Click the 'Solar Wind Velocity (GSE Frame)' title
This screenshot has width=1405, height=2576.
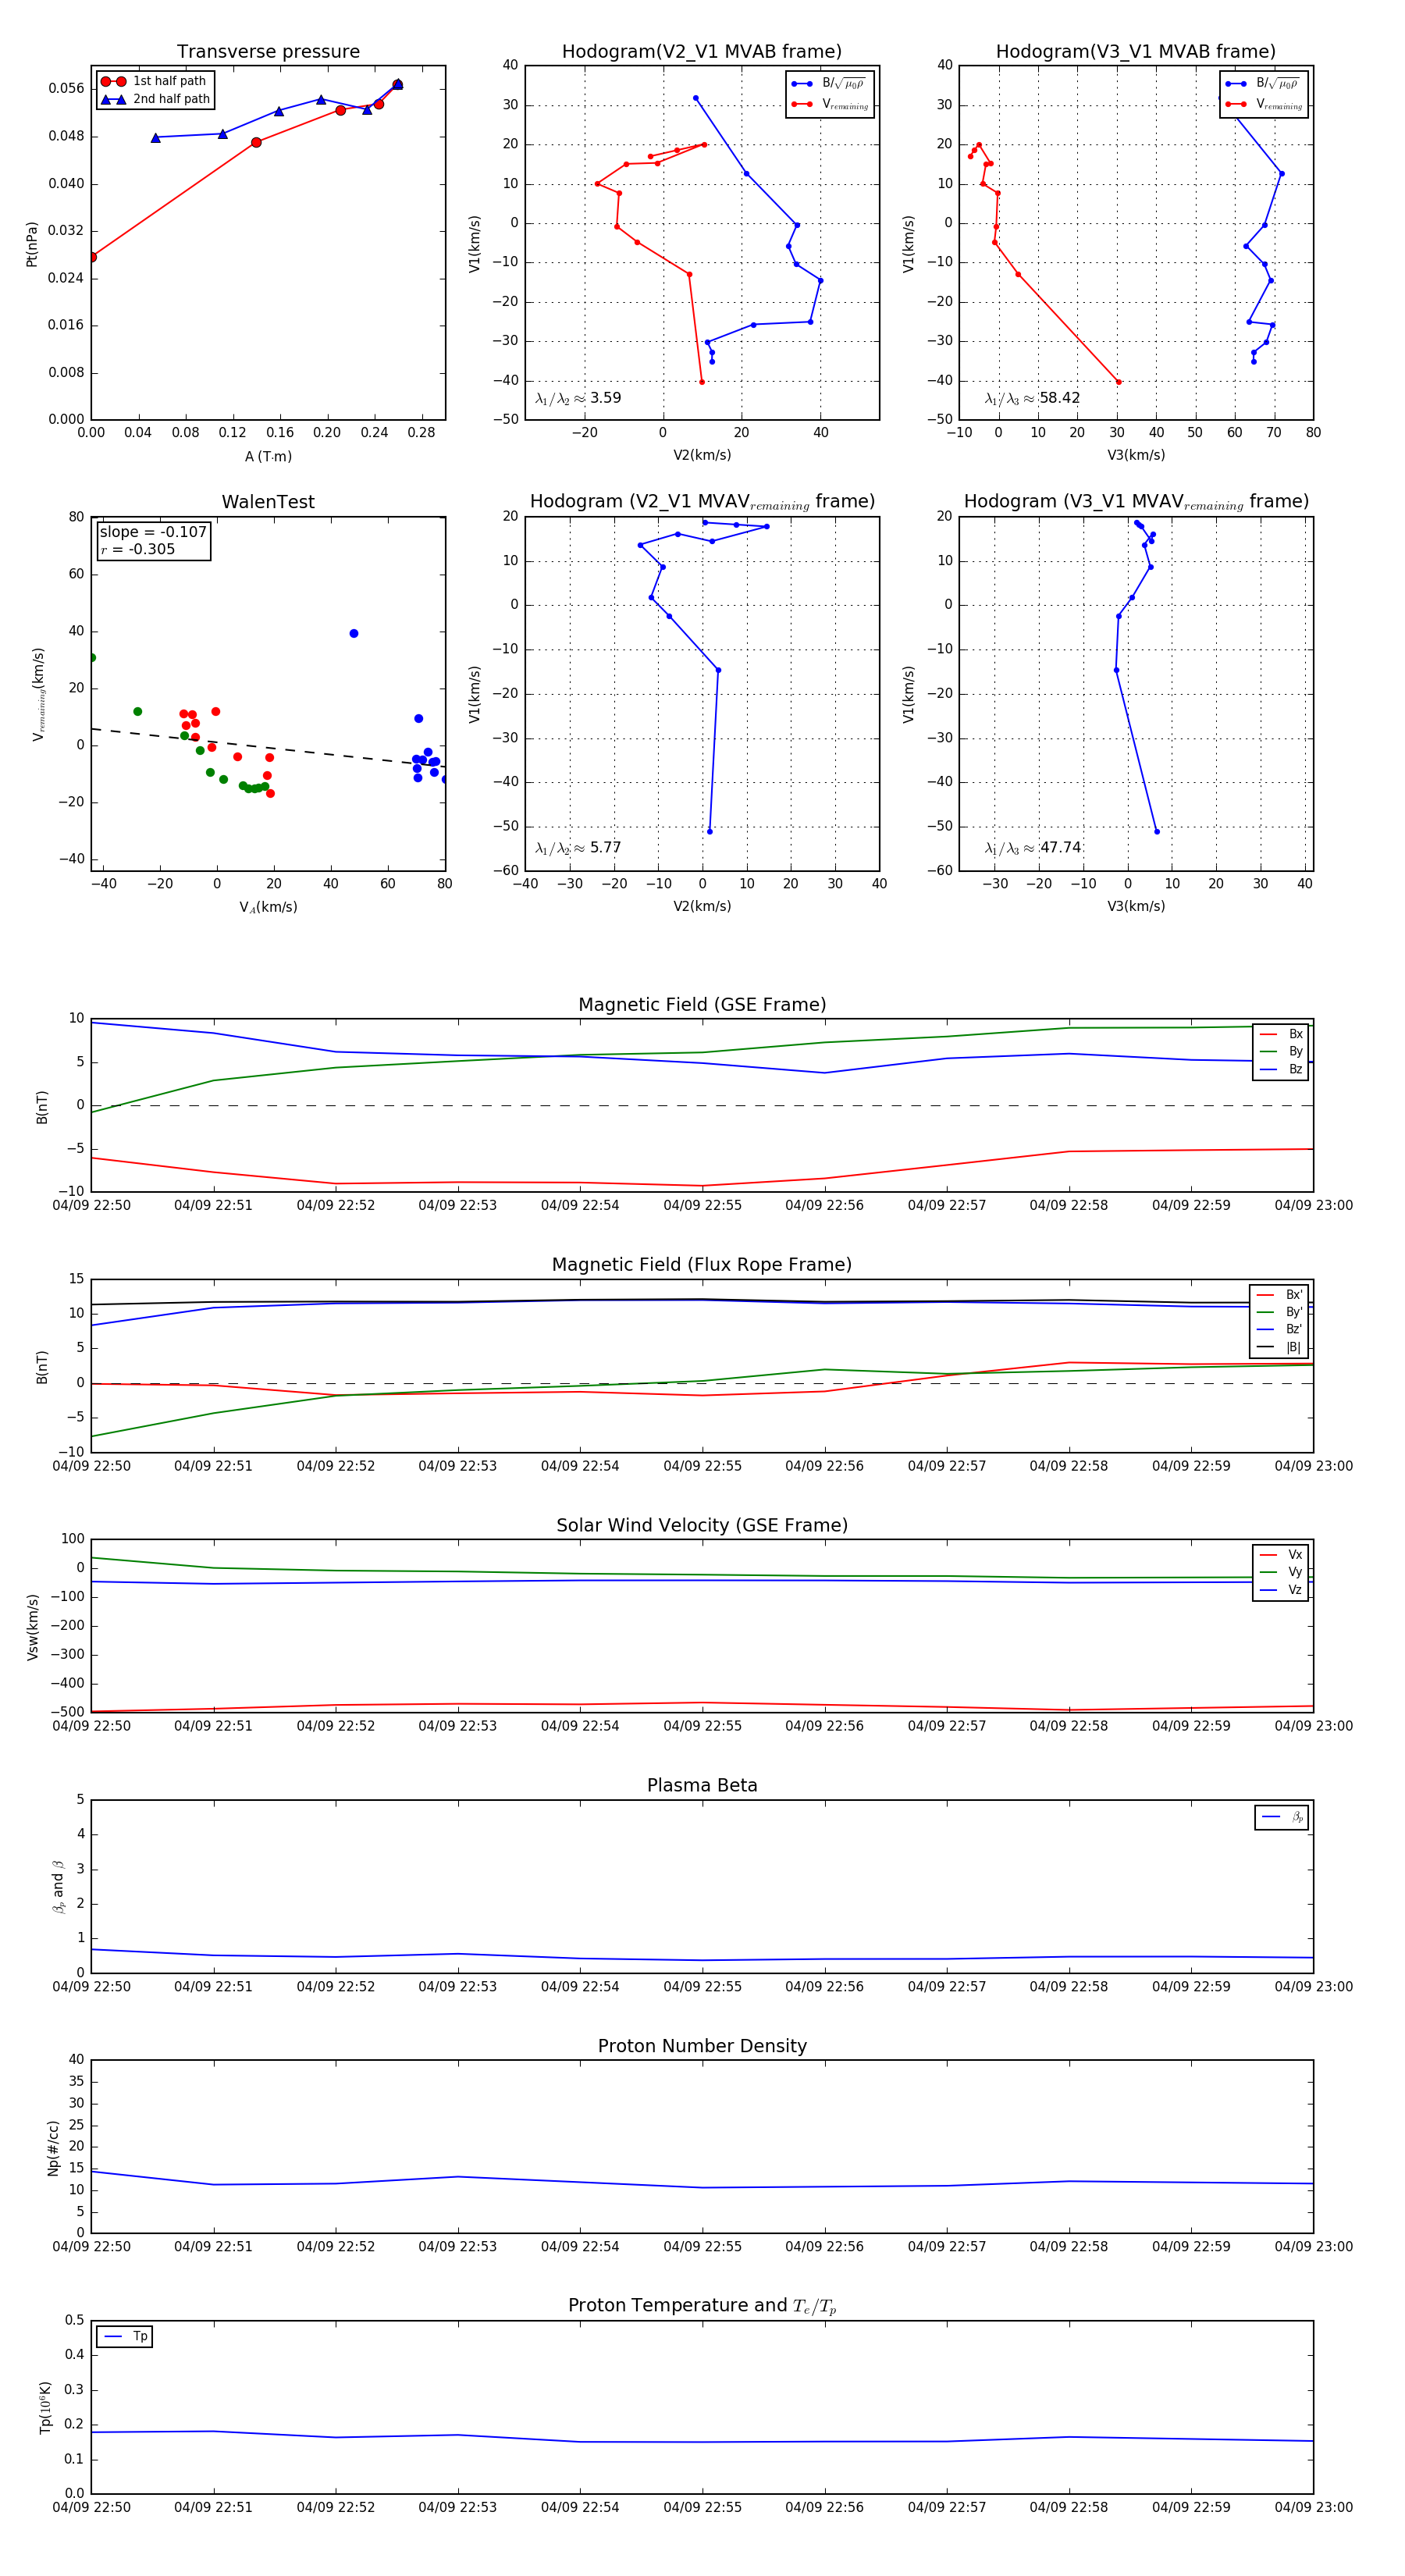point(702,1526)
